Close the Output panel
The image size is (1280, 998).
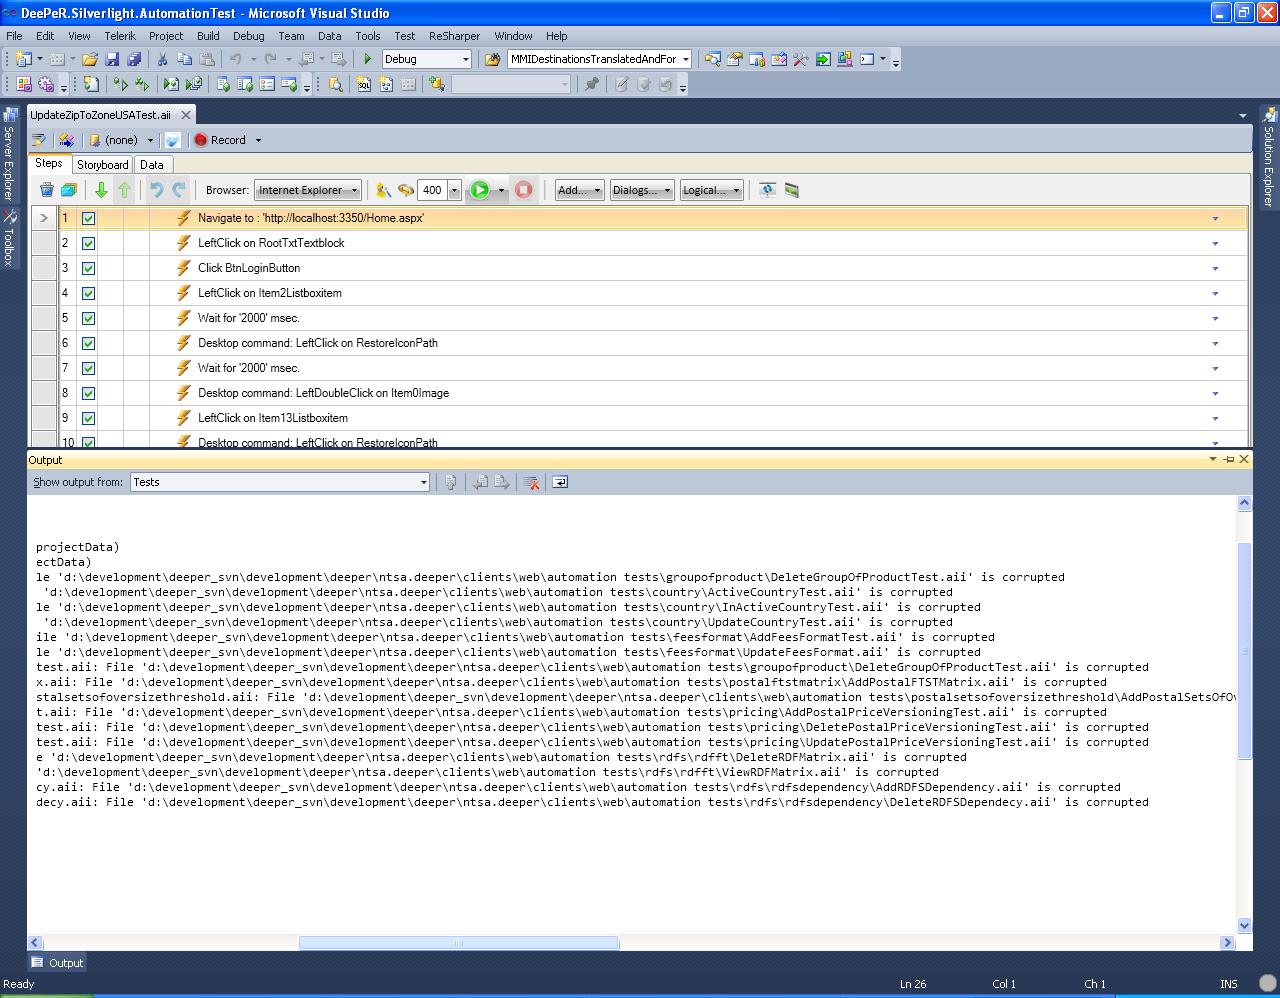[1244, 459]
